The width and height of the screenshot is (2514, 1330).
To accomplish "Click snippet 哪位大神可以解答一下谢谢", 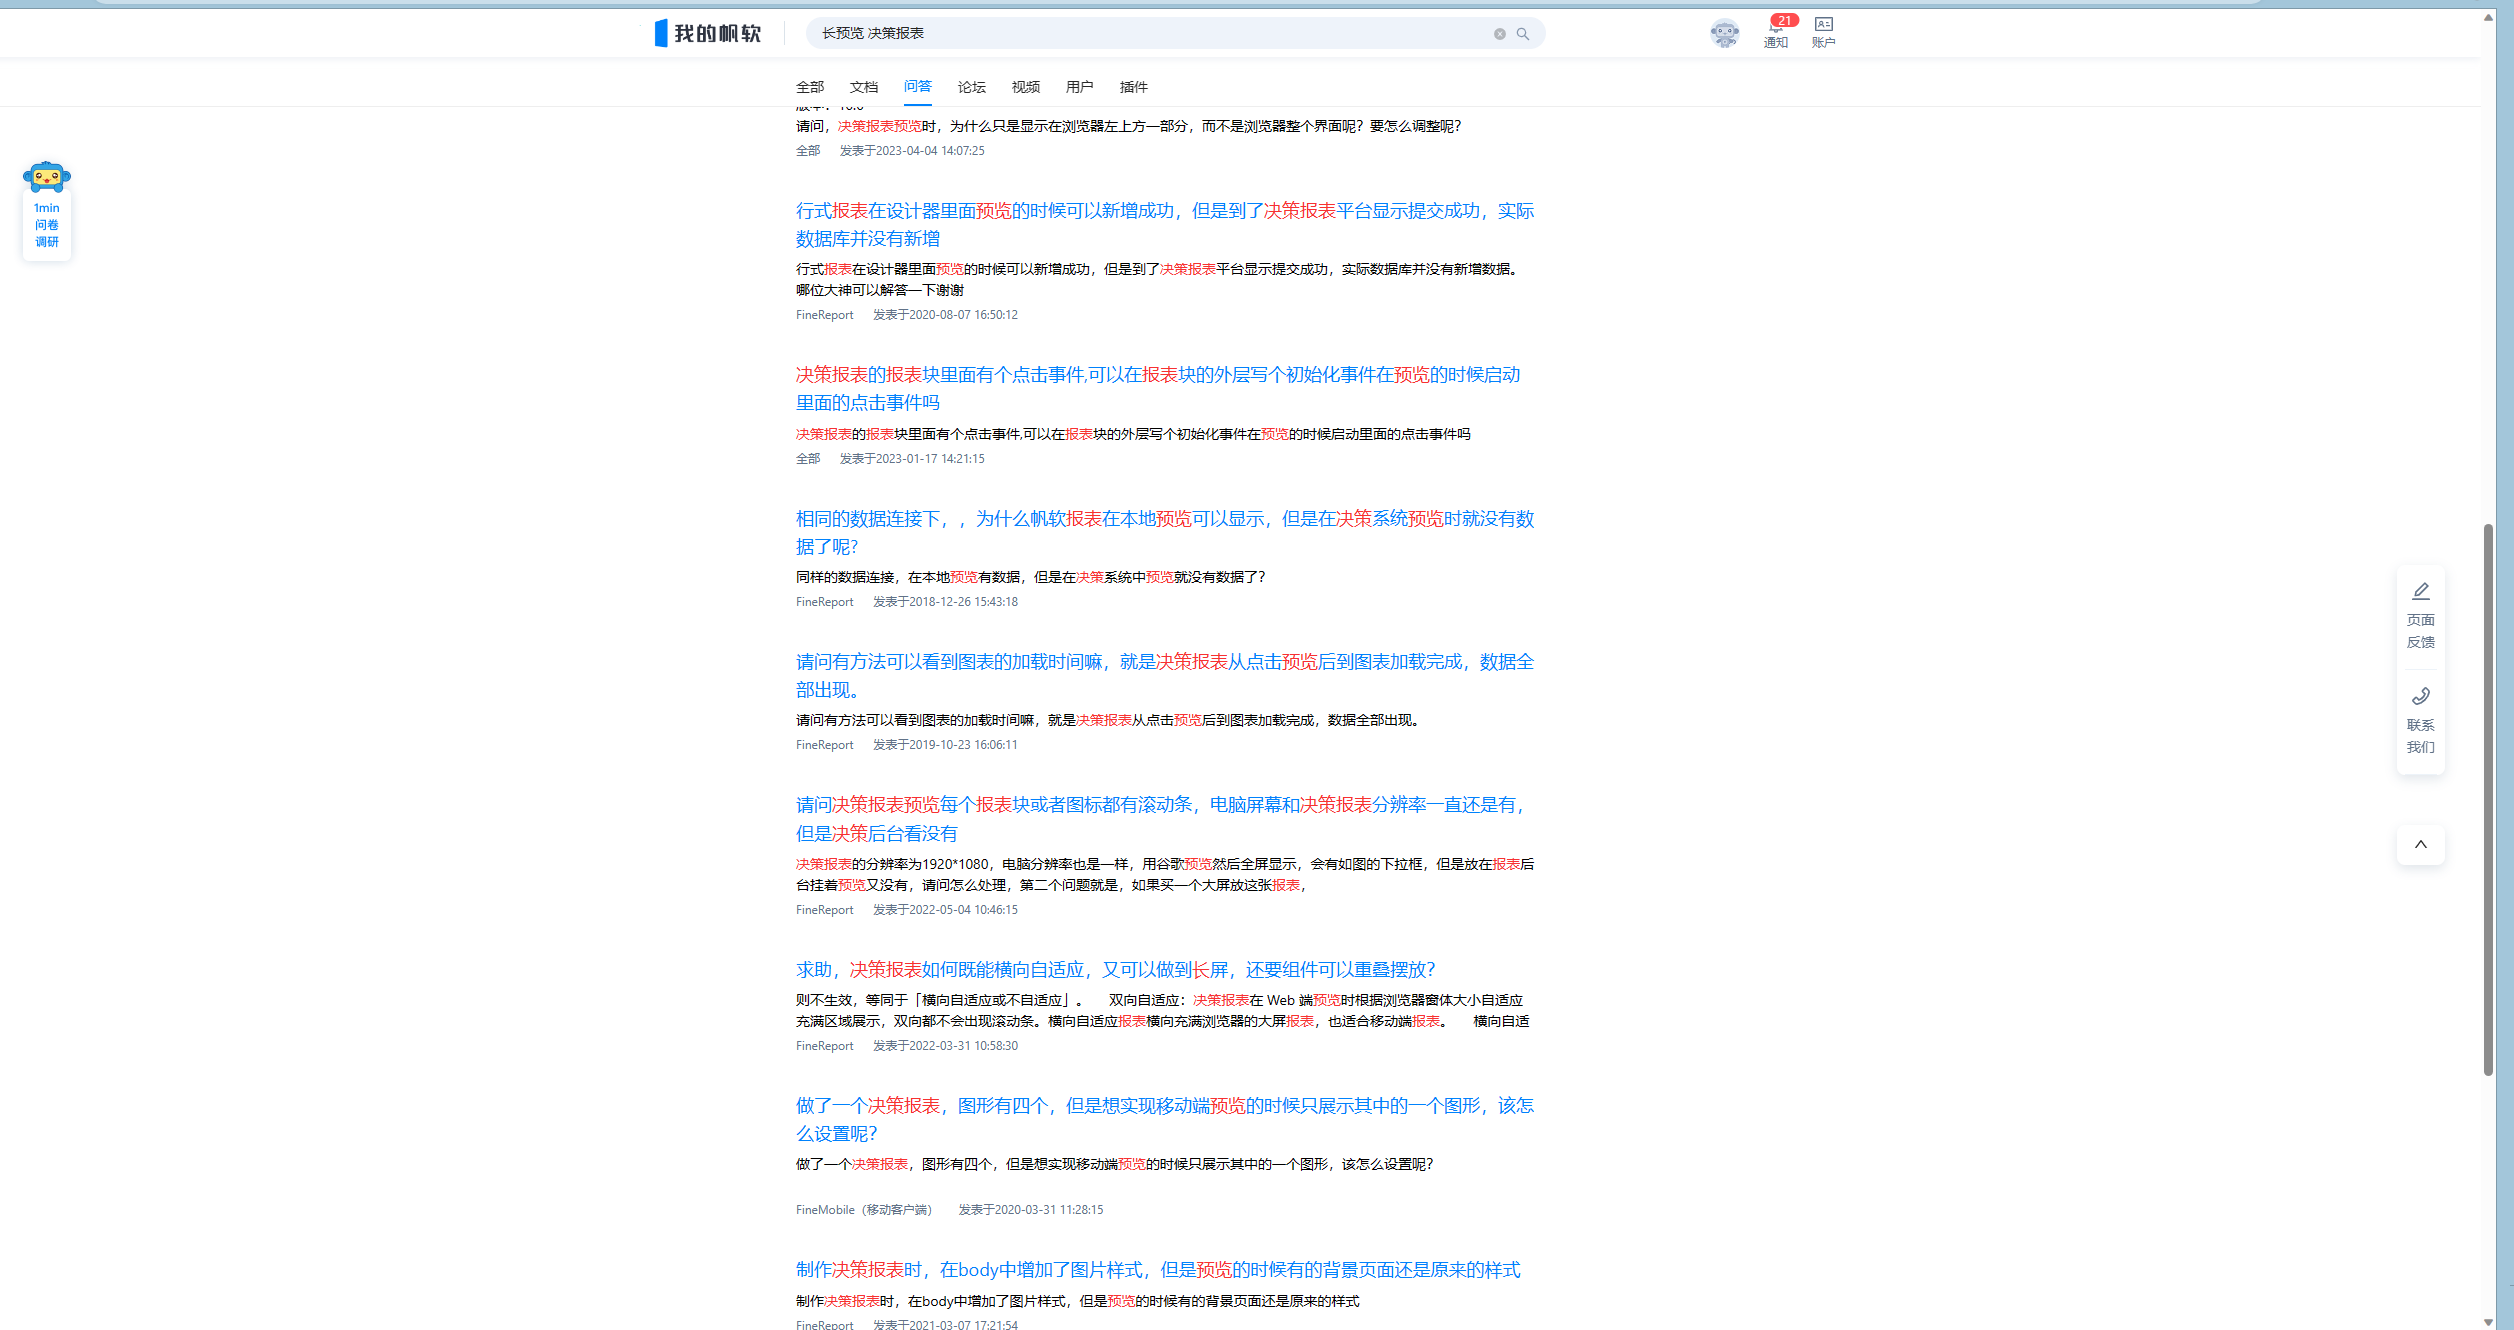I will (x=880, y=290).
